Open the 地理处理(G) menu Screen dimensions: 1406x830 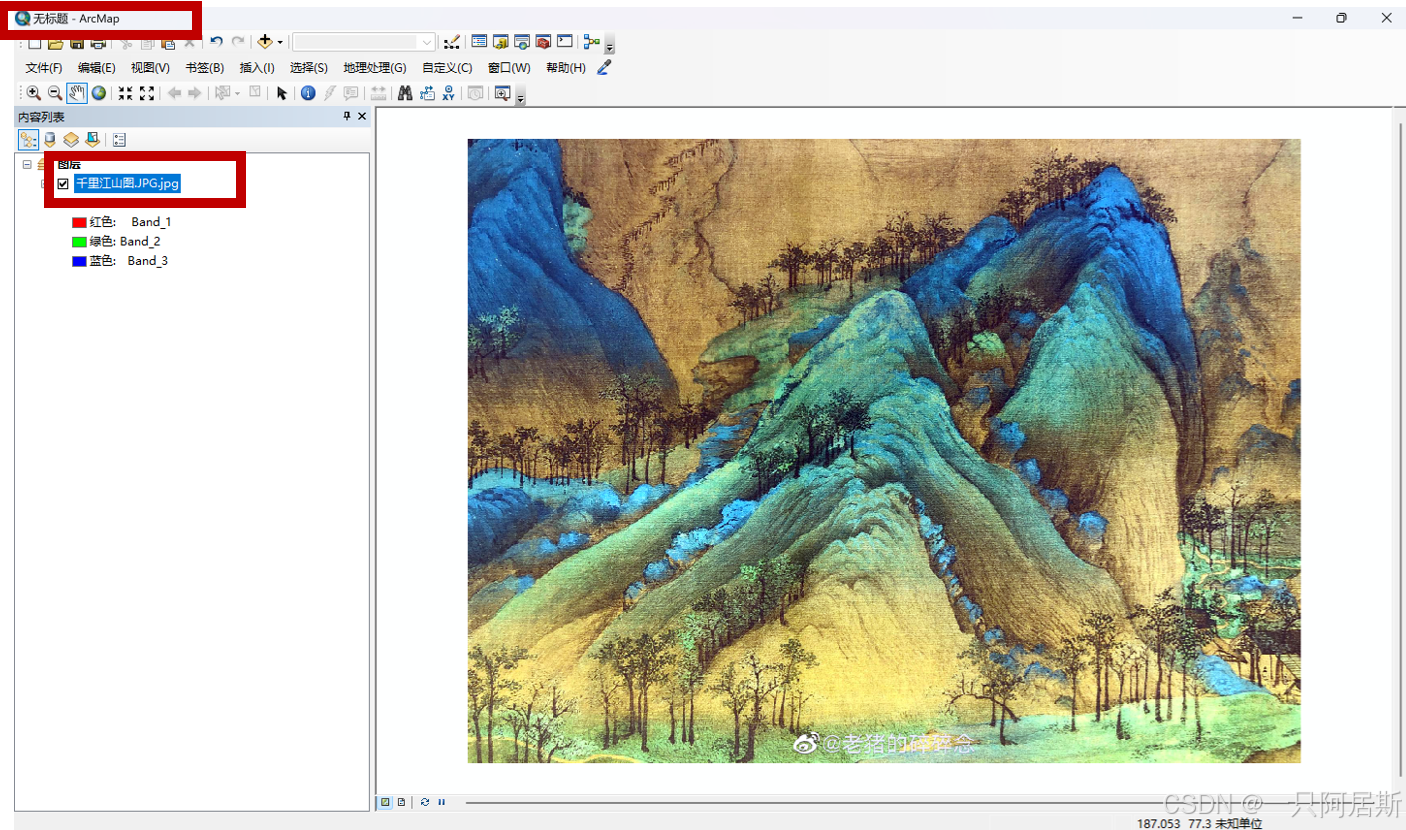pos(375,68)
